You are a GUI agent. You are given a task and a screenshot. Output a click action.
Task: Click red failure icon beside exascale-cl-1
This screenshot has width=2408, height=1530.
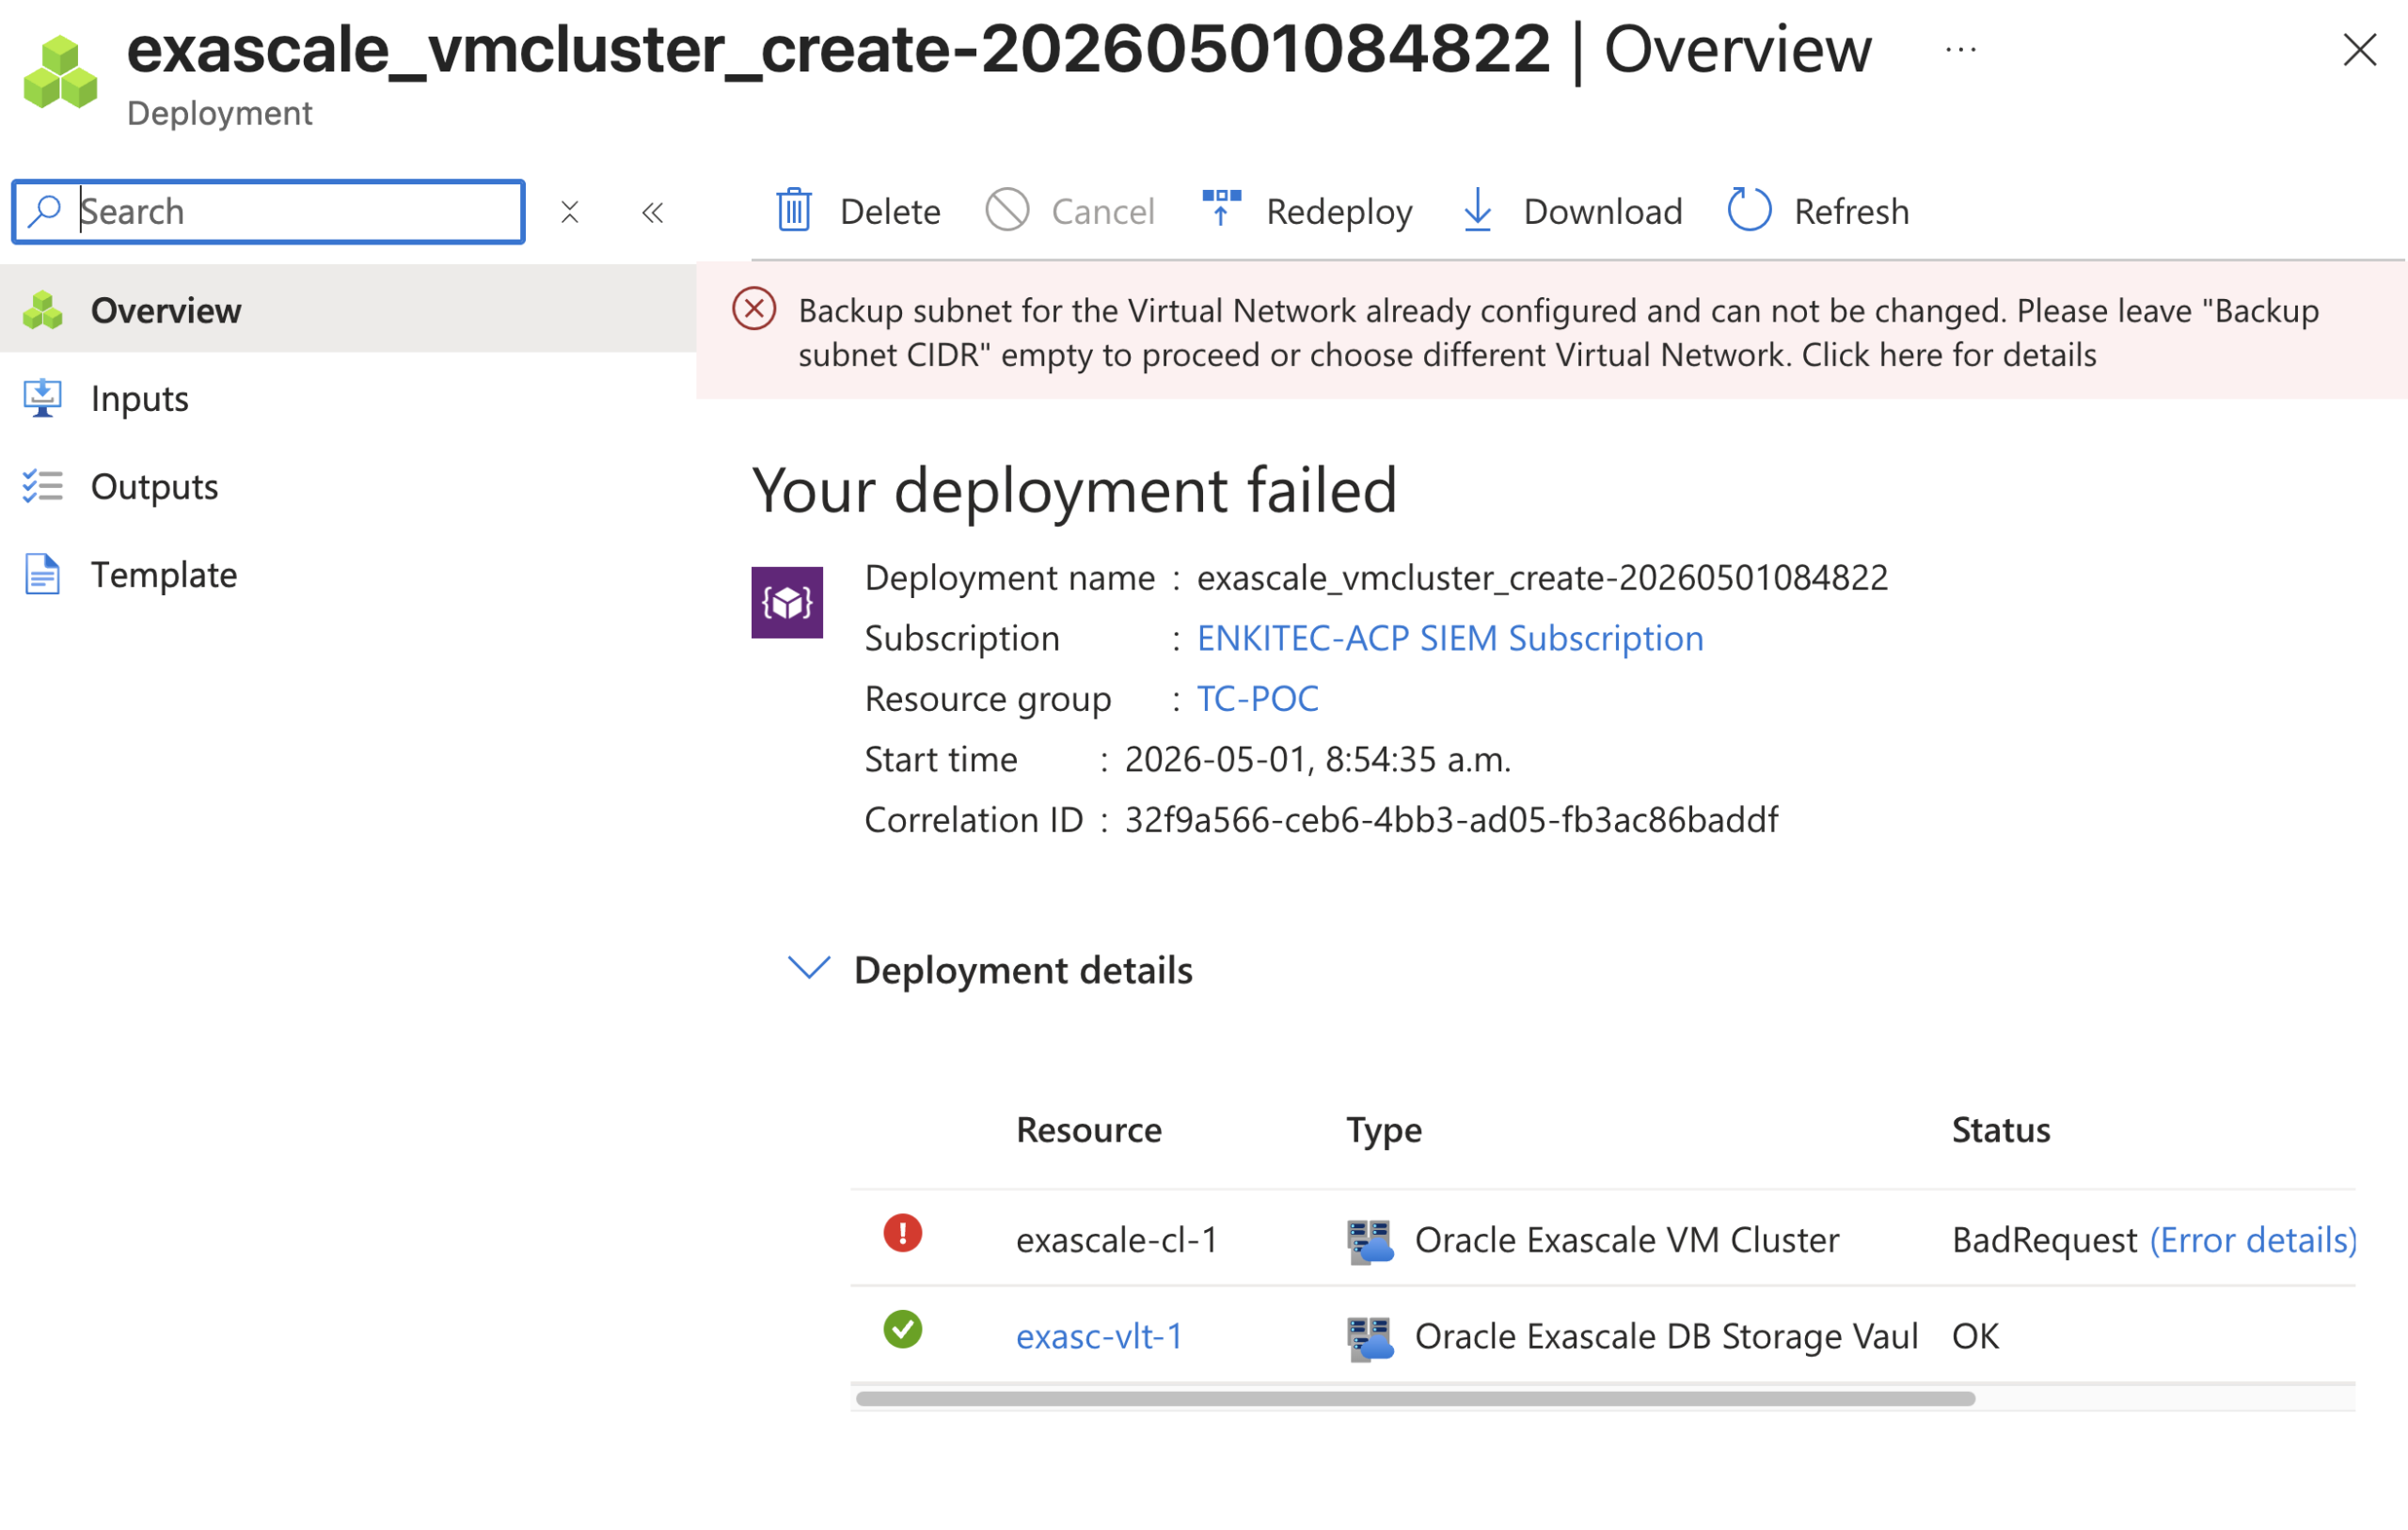[x=902, y=1233]
